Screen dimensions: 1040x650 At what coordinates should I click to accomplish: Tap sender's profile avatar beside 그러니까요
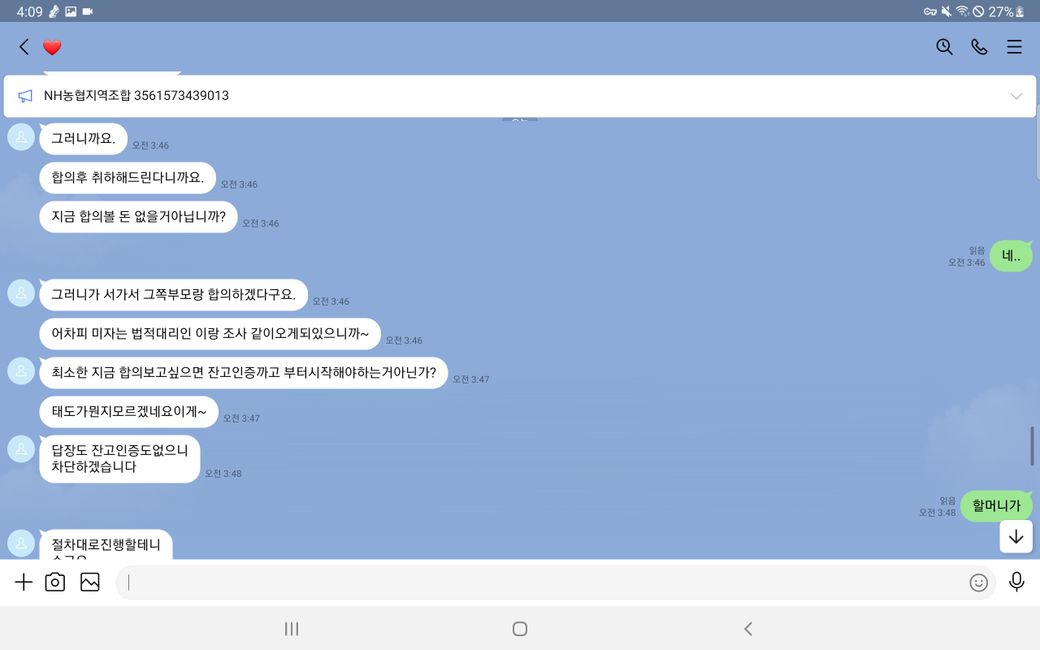click(x=21, y=137)
